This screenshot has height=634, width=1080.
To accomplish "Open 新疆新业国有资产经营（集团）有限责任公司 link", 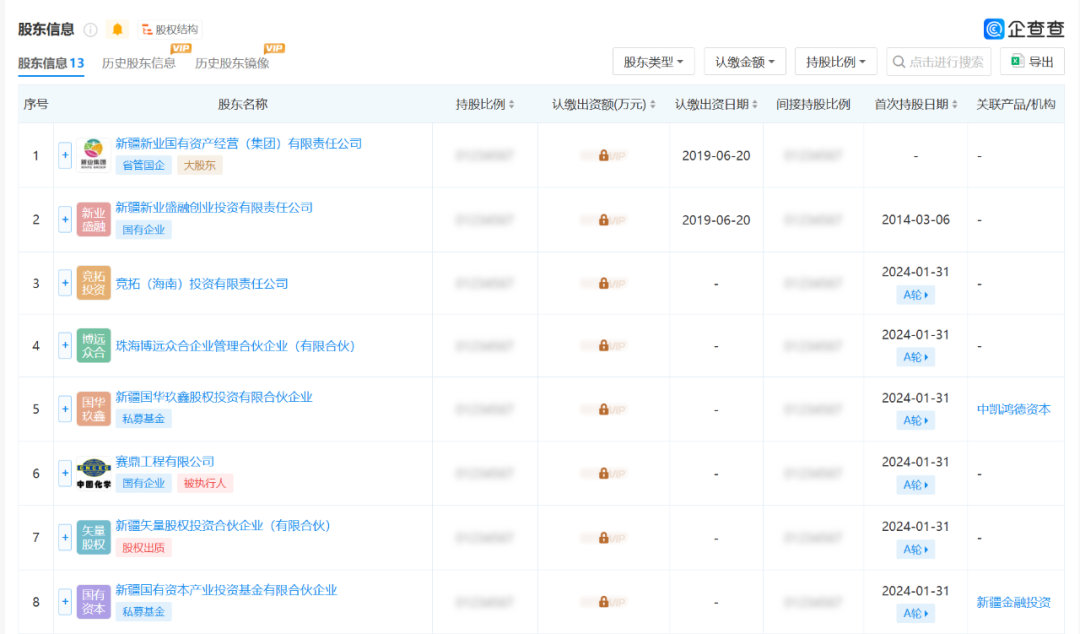I will tap(238, 143).
